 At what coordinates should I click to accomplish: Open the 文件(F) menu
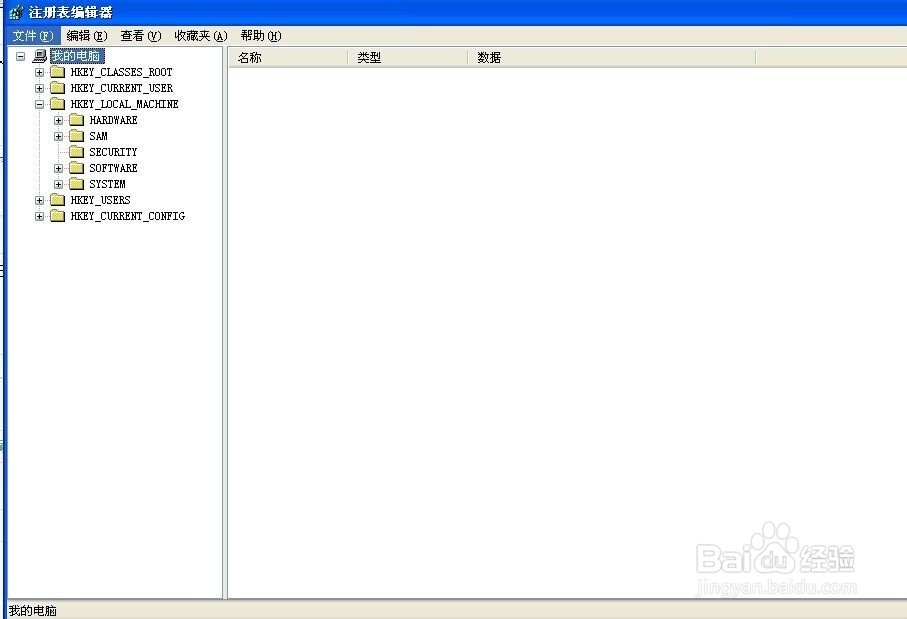(33, 36)
